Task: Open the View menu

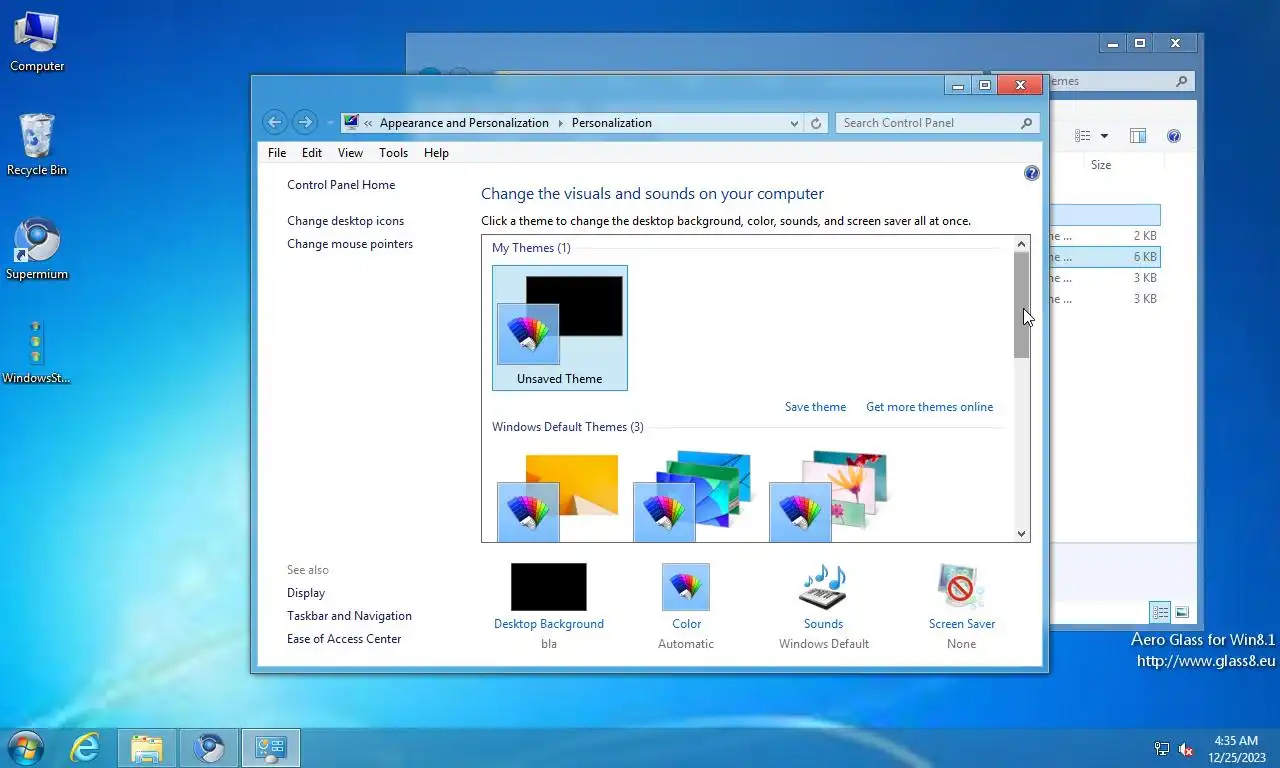Action: tap(350, 153)
